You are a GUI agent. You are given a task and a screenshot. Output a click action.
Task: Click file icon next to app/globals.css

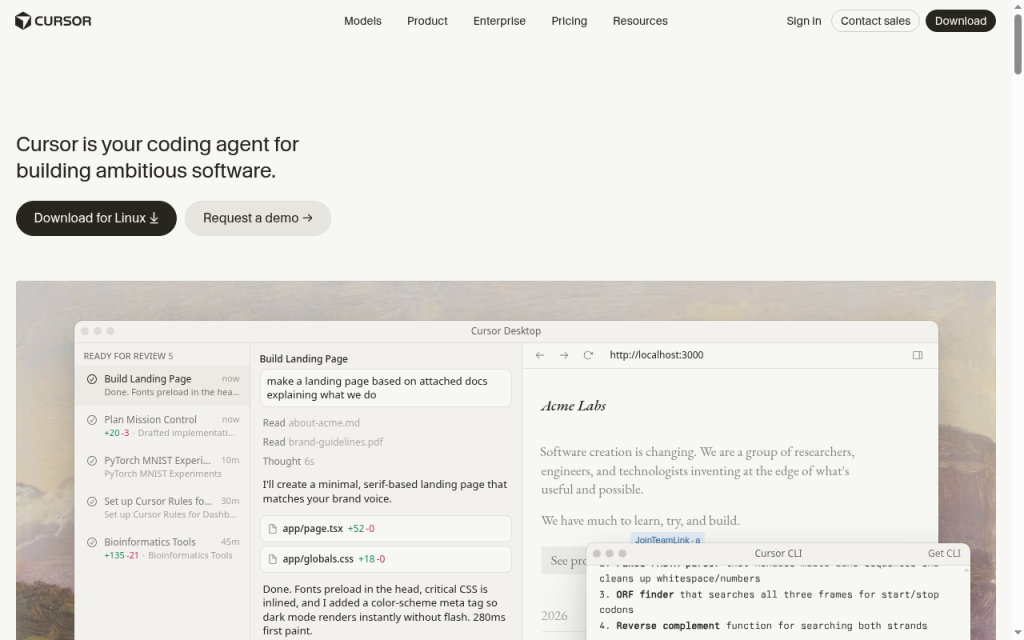point(273,559)
